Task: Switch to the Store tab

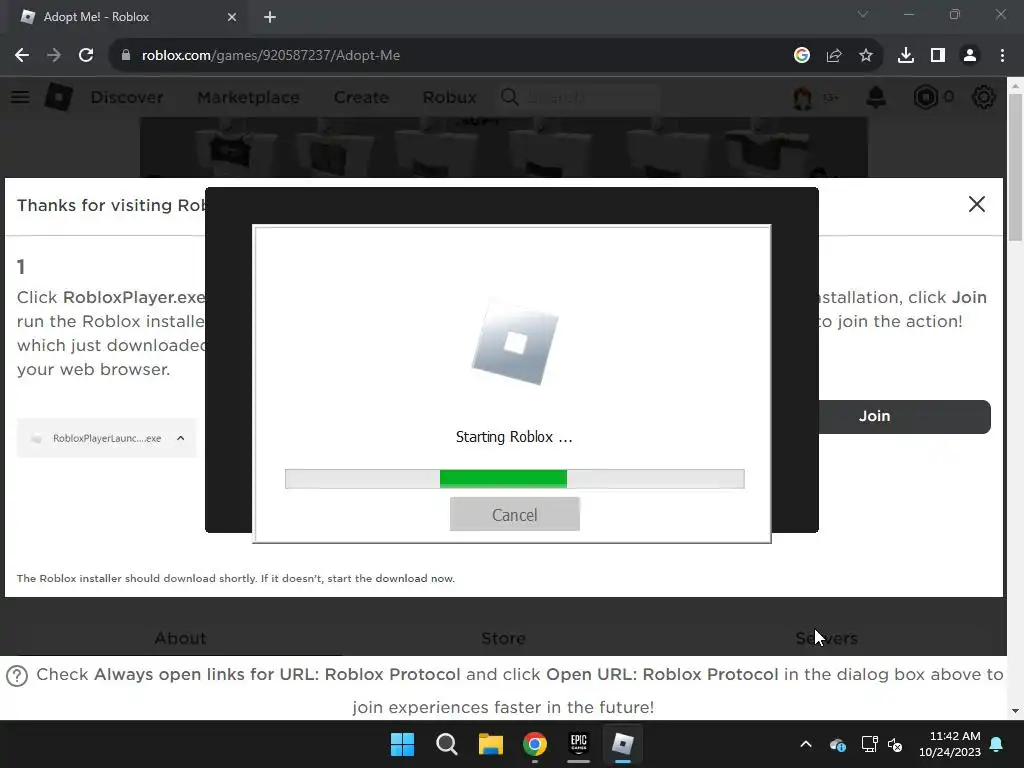Action: (504, 638)
